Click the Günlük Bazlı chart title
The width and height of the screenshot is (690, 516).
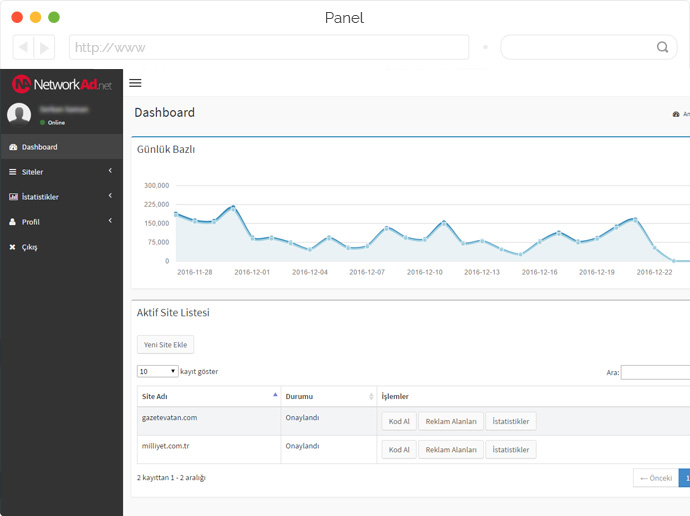[x=166, y=150]
